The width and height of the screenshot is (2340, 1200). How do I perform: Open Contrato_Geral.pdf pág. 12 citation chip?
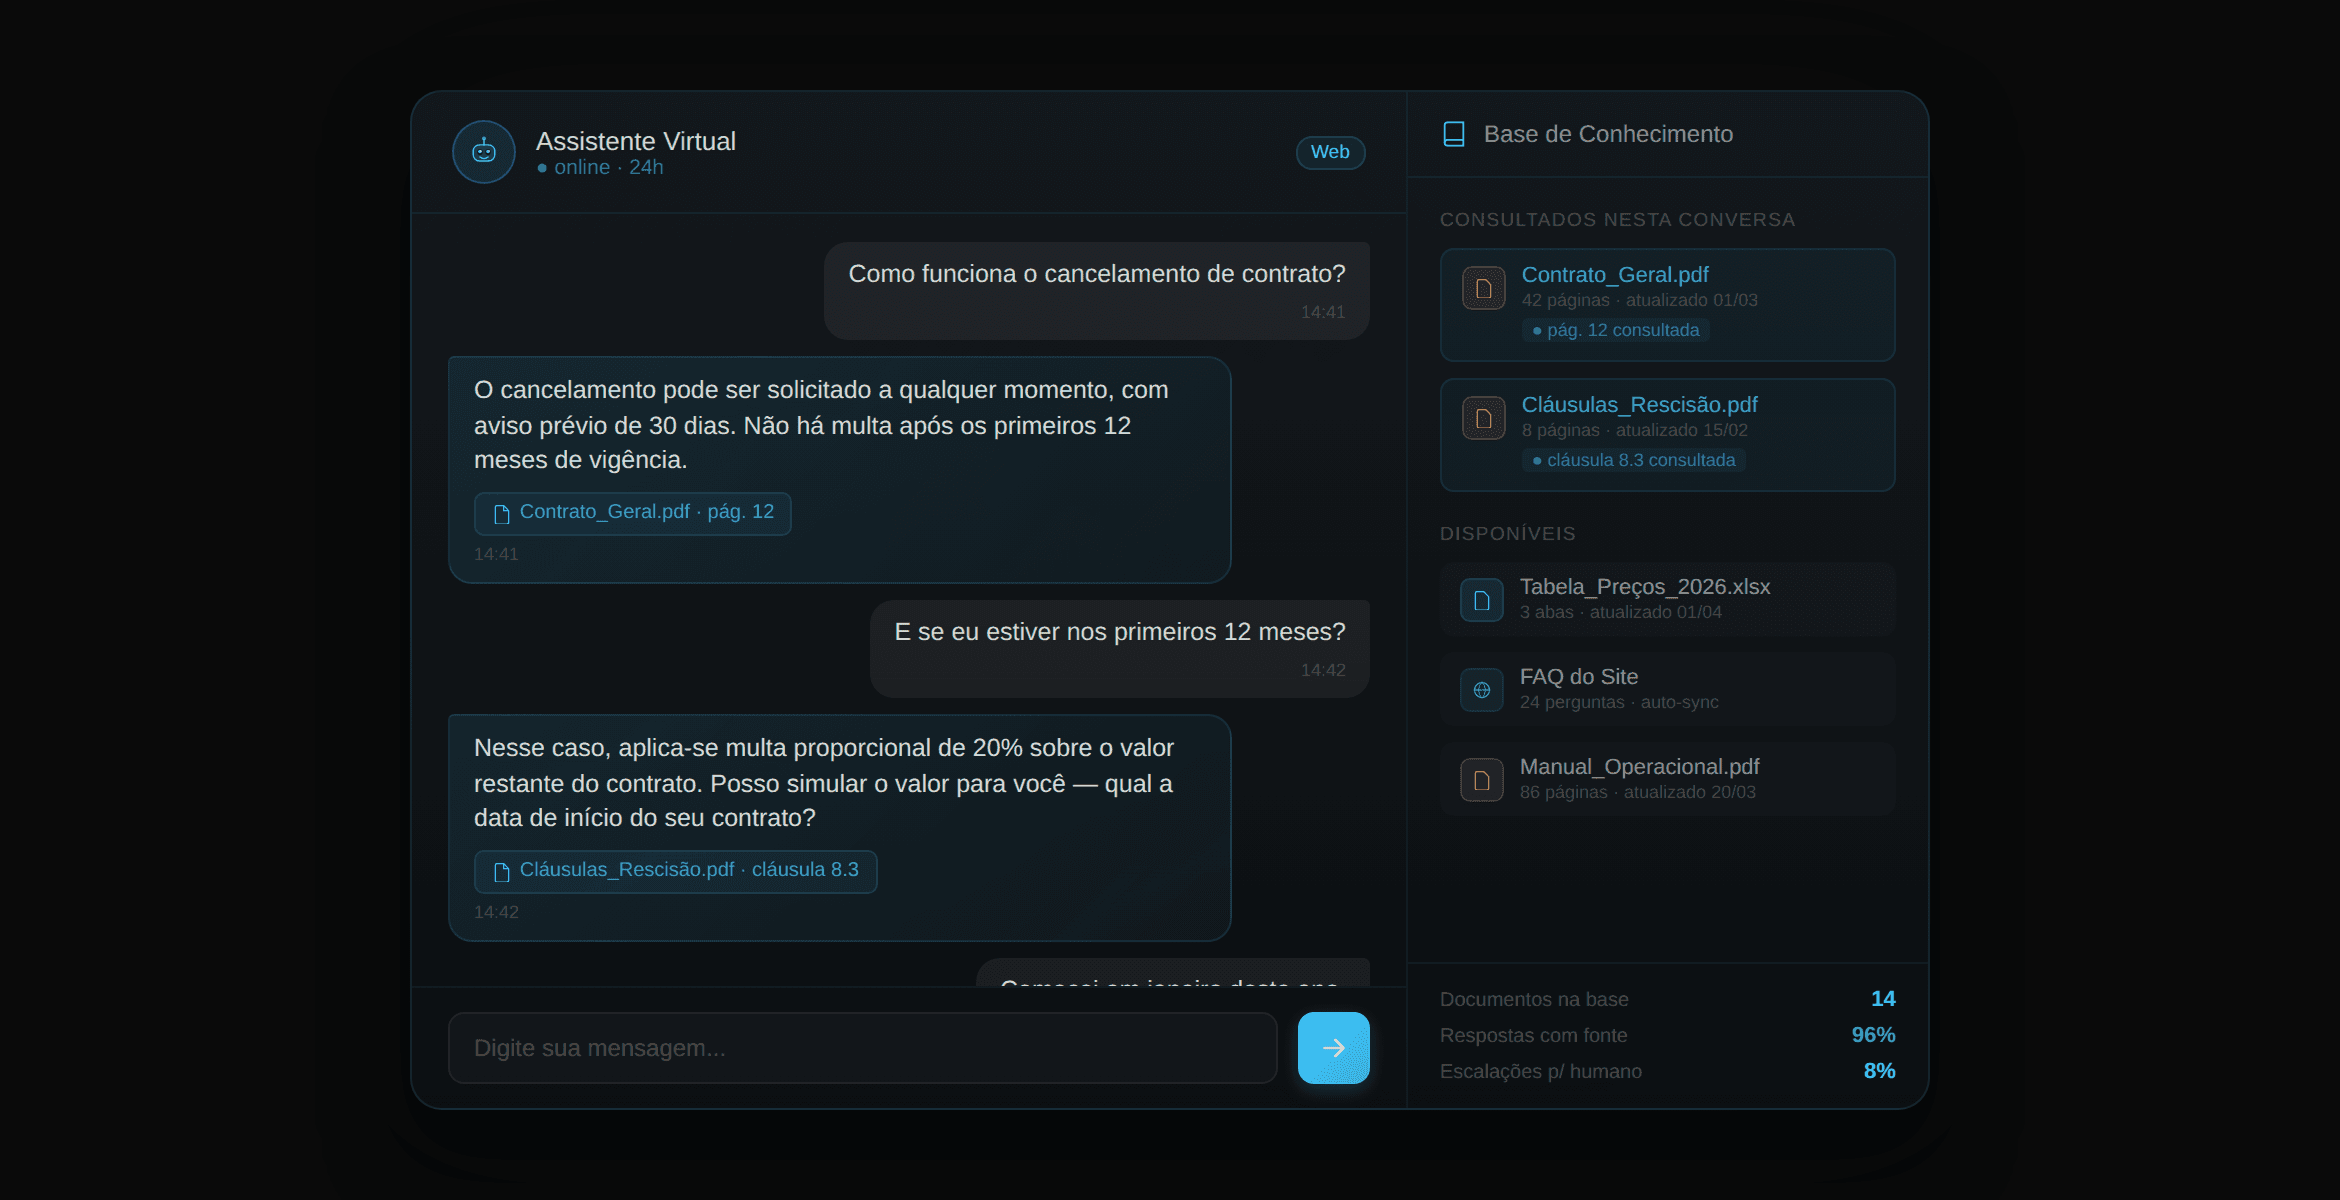(x=633, y=513)
